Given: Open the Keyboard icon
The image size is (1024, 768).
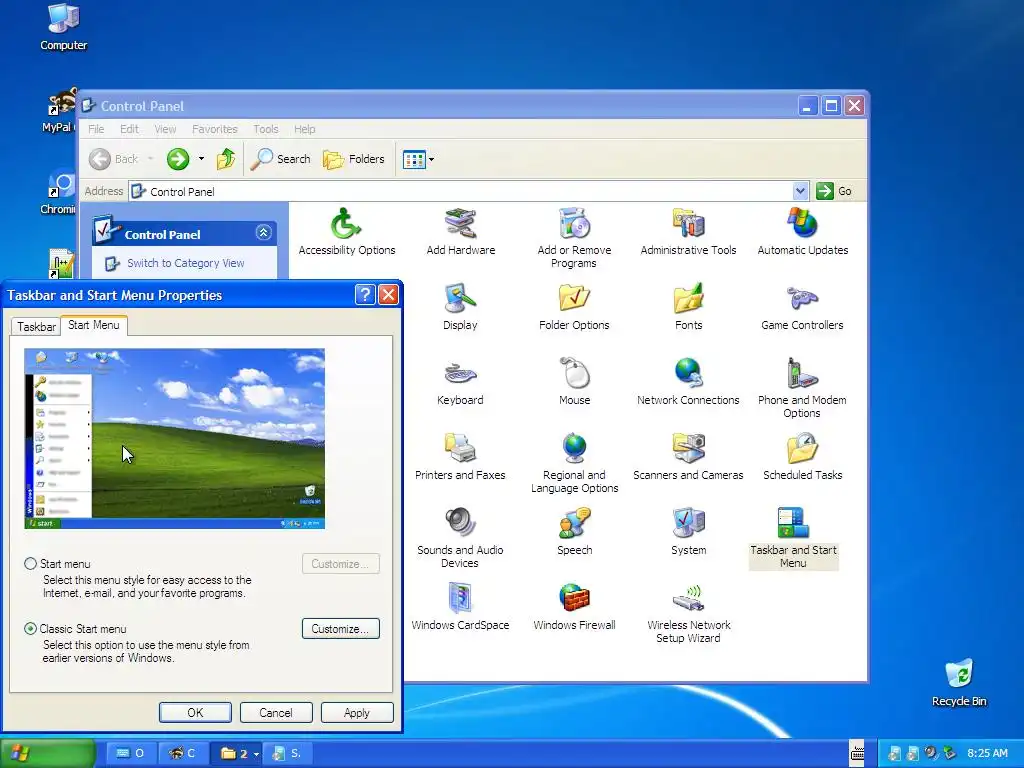Looking at the screenshot, I should tap(460, 382).
